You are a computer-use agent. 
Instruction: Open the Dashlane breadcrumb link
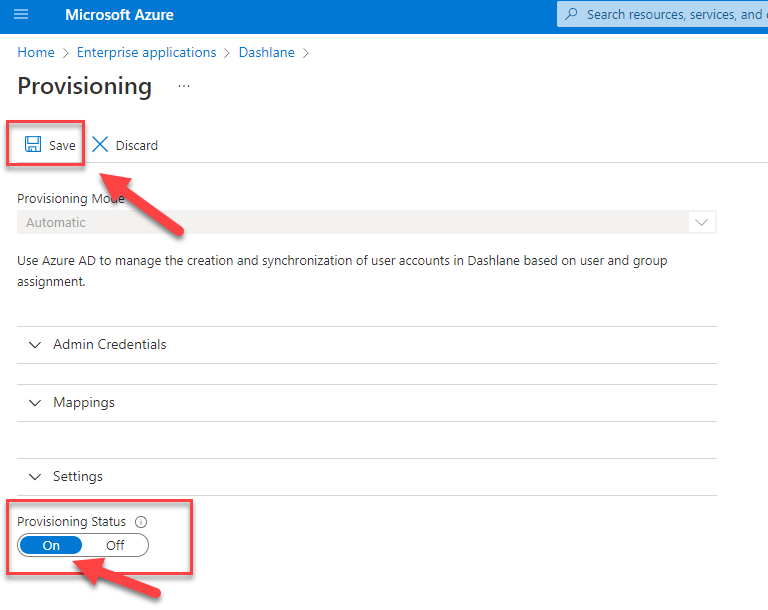pyautogui.click(x=266, y=53)
